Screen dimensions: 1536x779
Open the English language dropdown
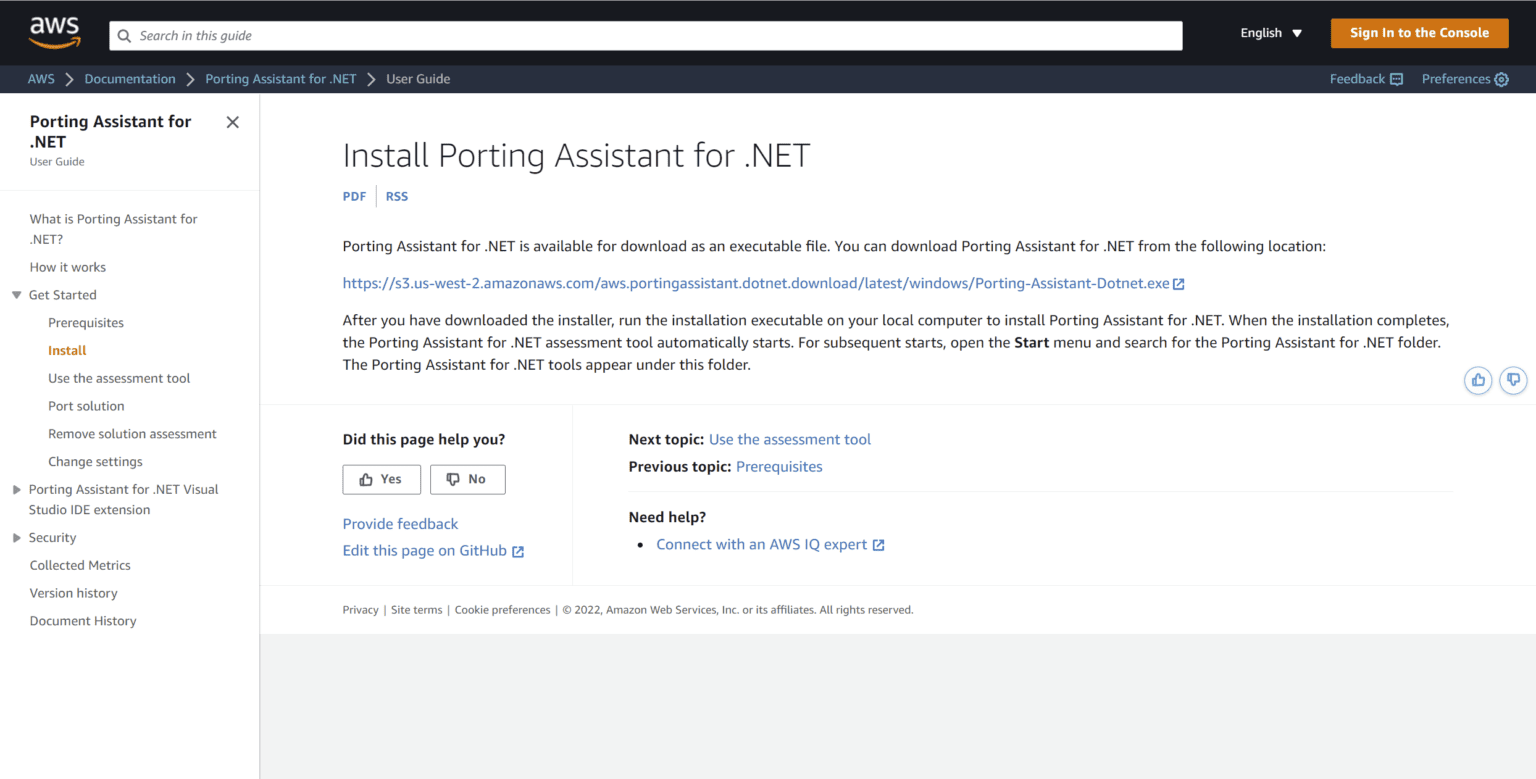click(1269, 32)
